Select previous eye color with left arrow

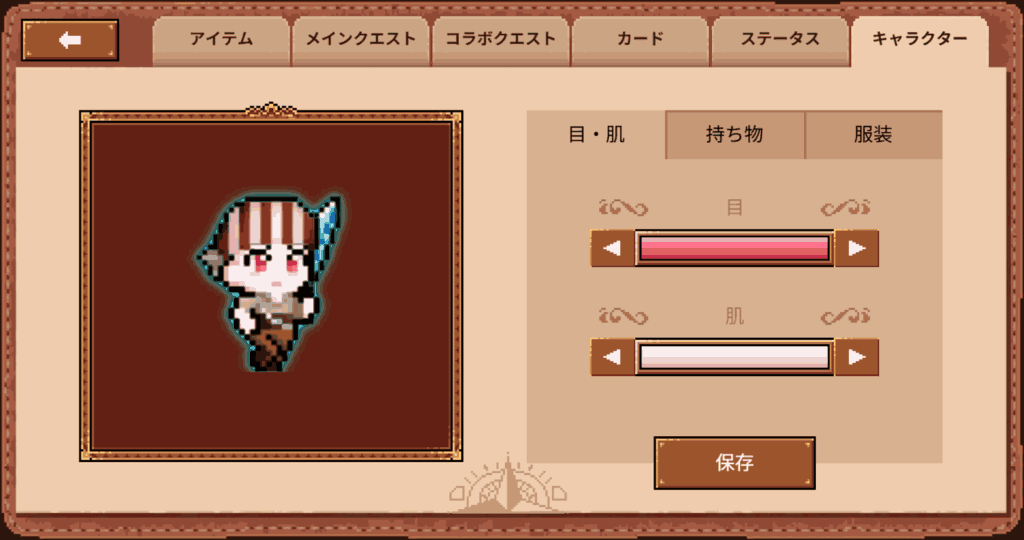tap(613, 248)
